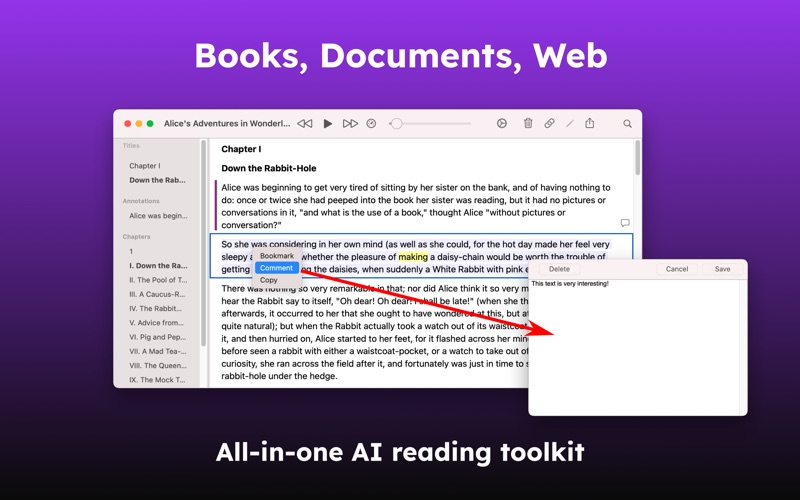The image size is (800, 500).
Task: Open chapter III. A Caucus-R...
Action: point(157,294)
